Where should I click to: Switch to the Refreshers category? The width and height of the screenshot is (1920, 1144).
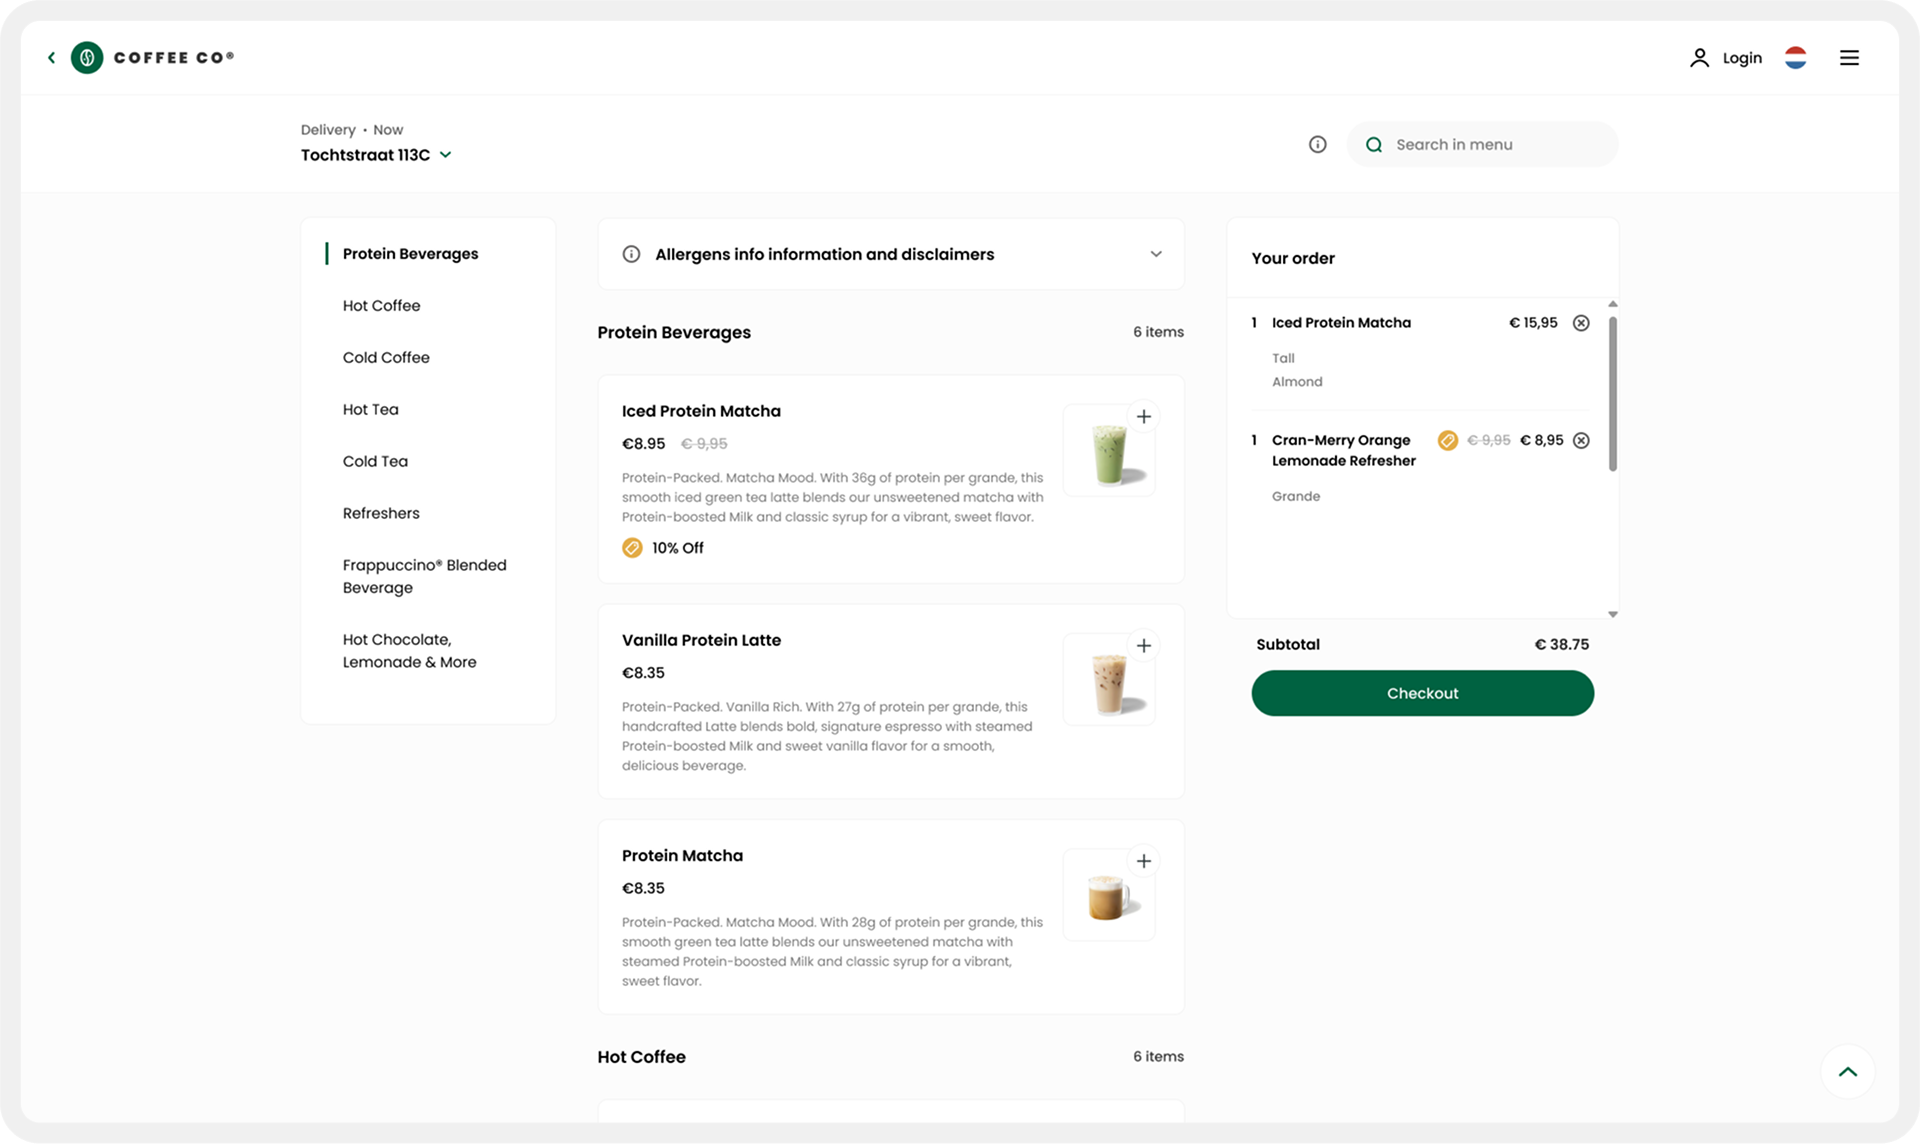point(381,513)
